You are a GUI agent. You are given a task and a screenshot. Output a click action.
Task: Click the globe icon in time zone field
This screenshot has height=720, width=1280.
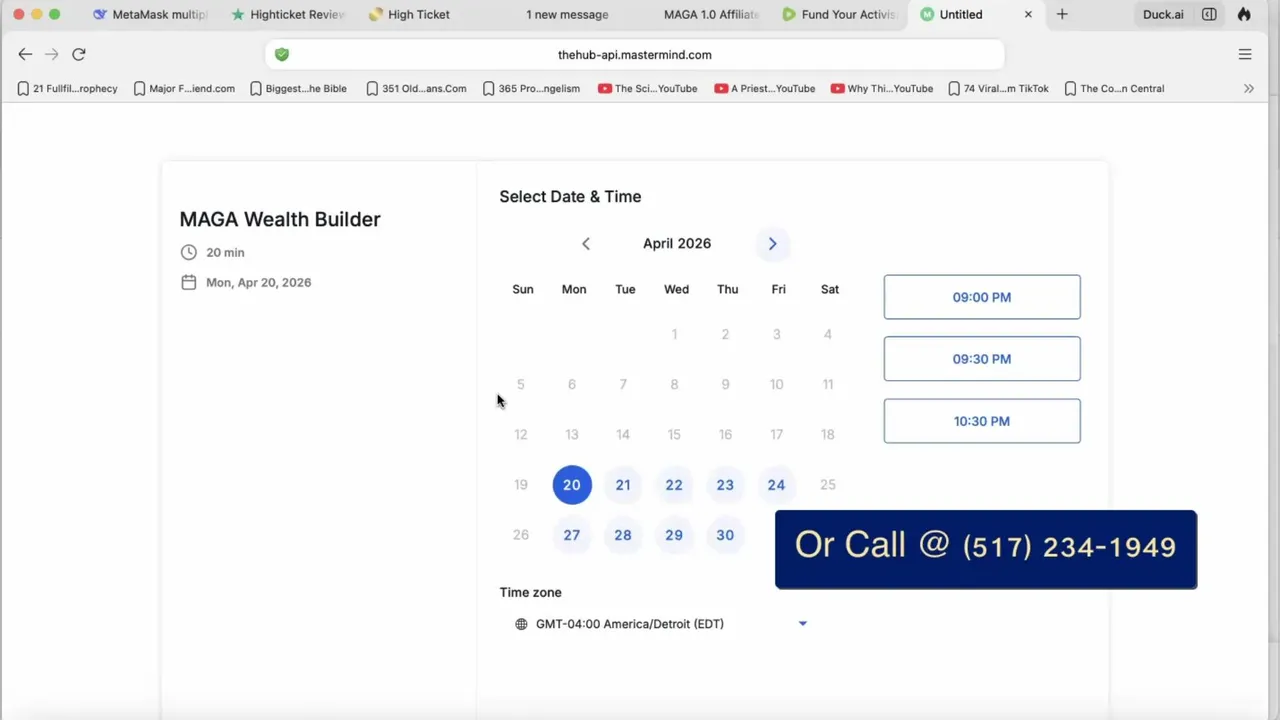point(521,624)
